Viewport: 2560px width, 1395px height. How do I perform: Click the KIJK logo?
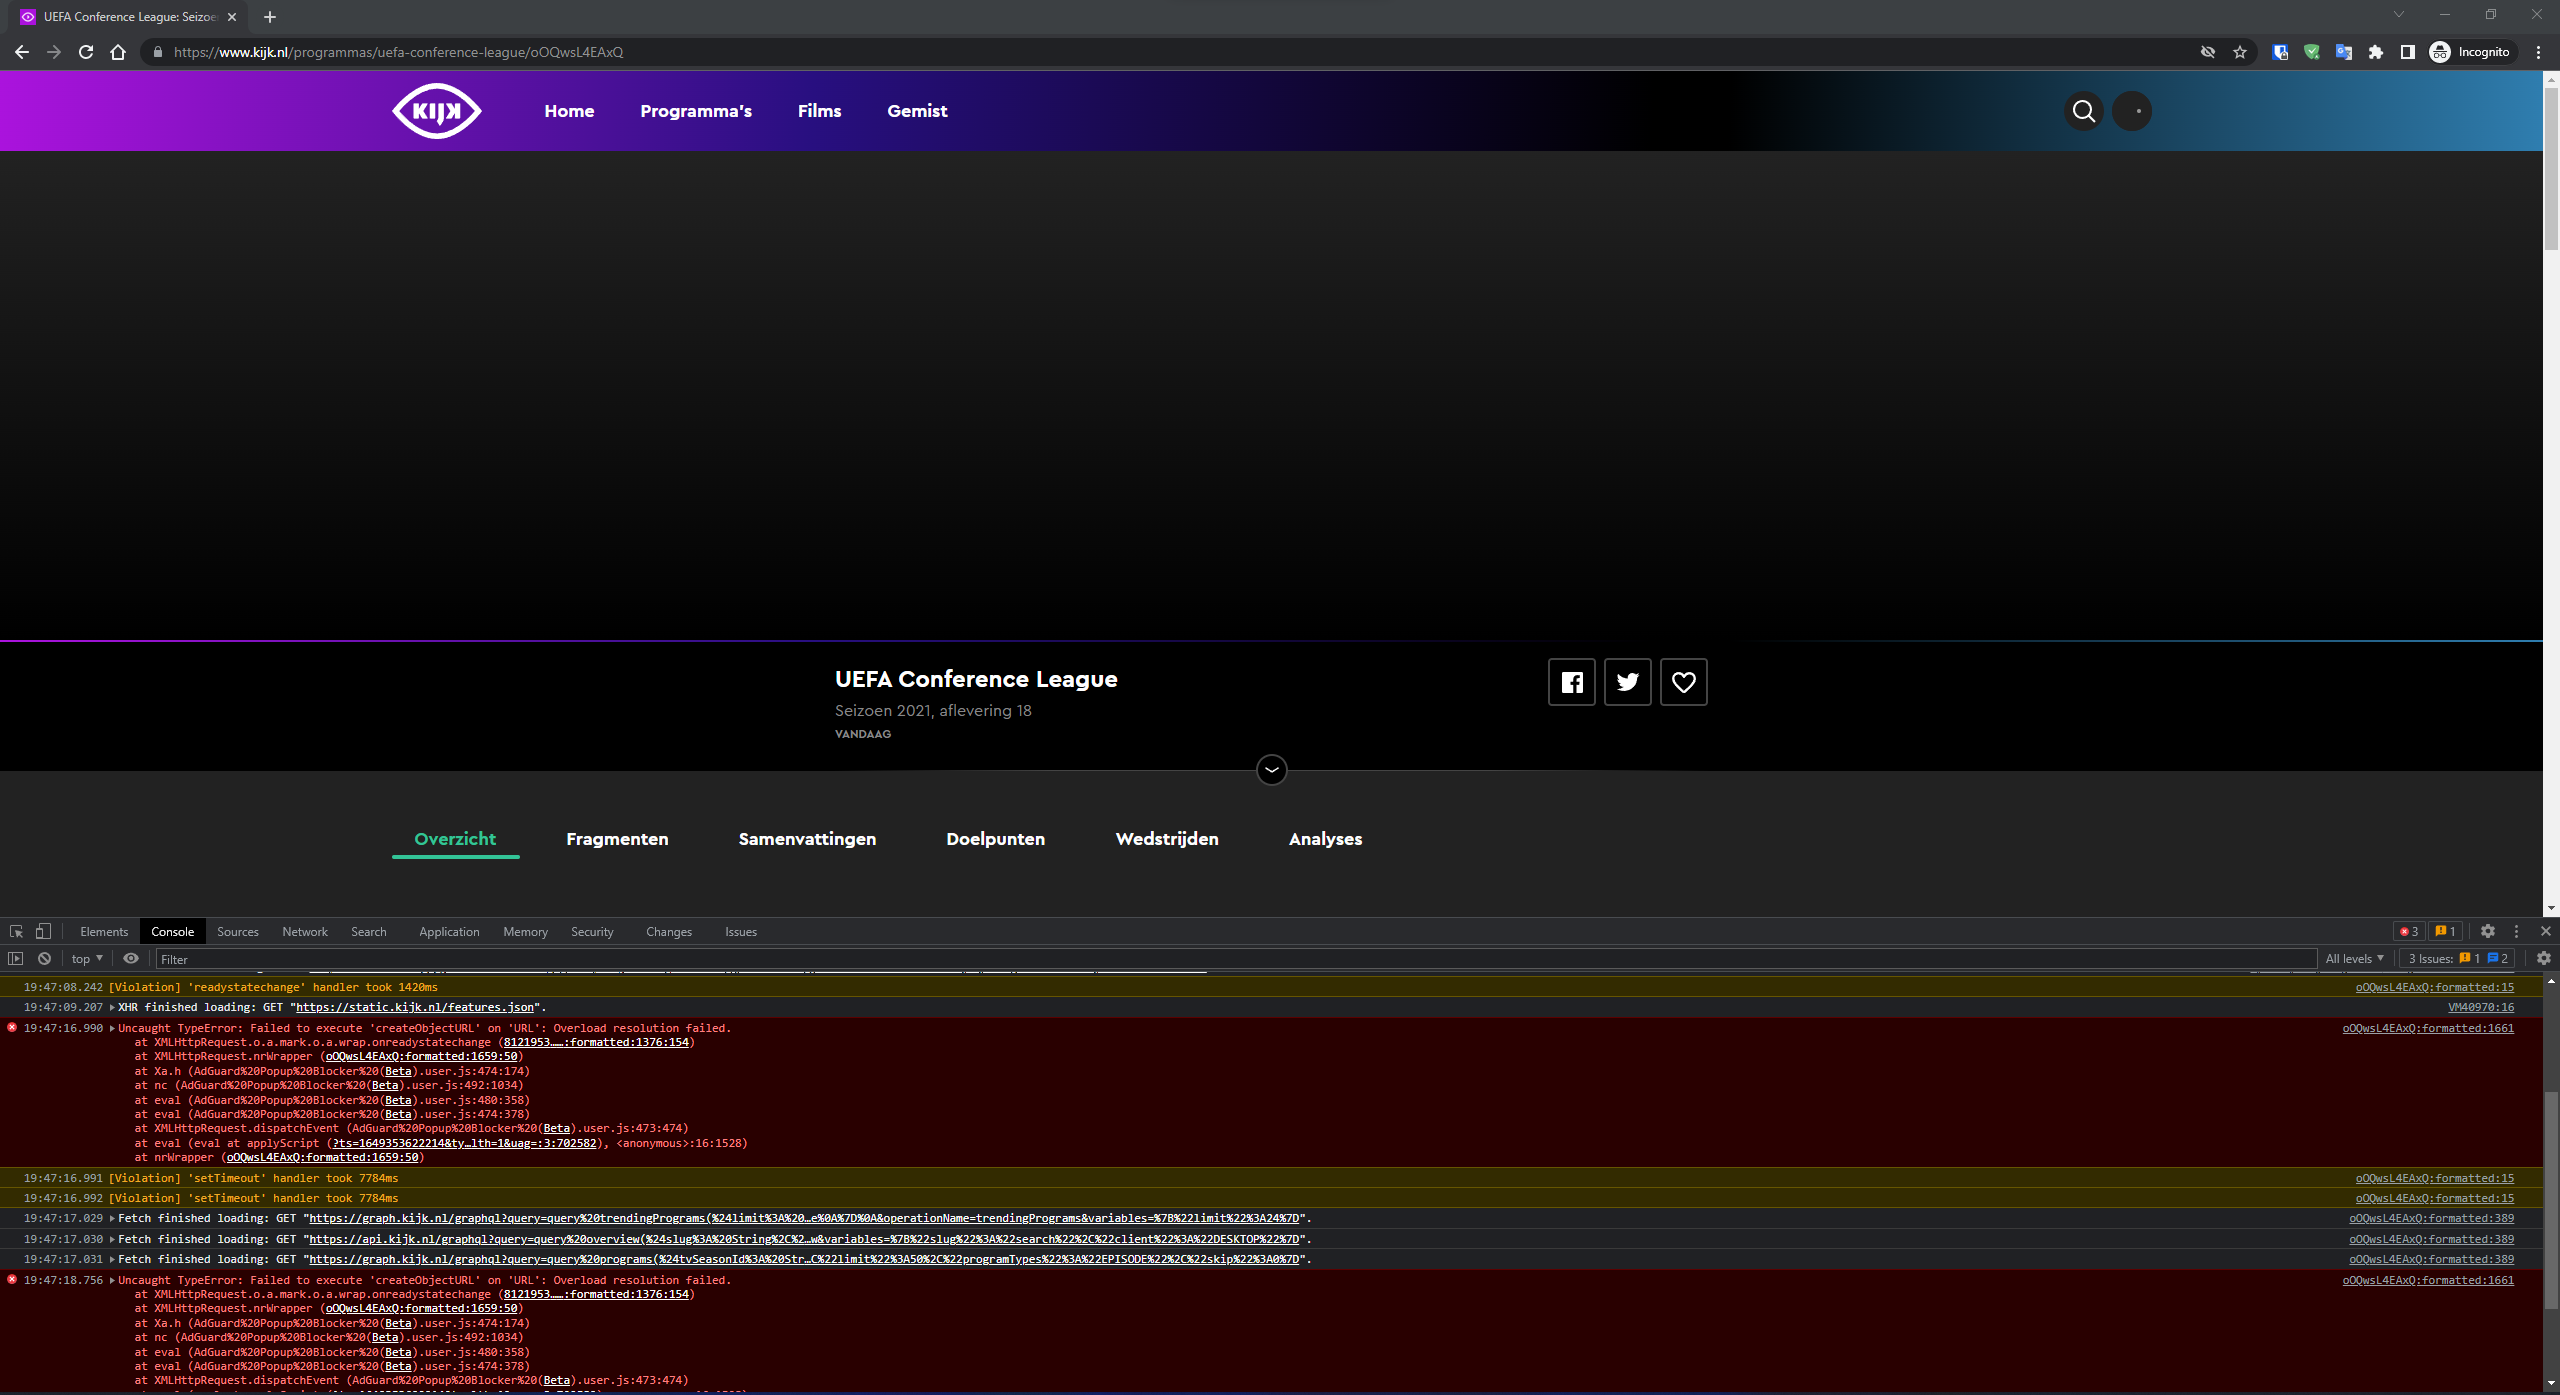436,111
